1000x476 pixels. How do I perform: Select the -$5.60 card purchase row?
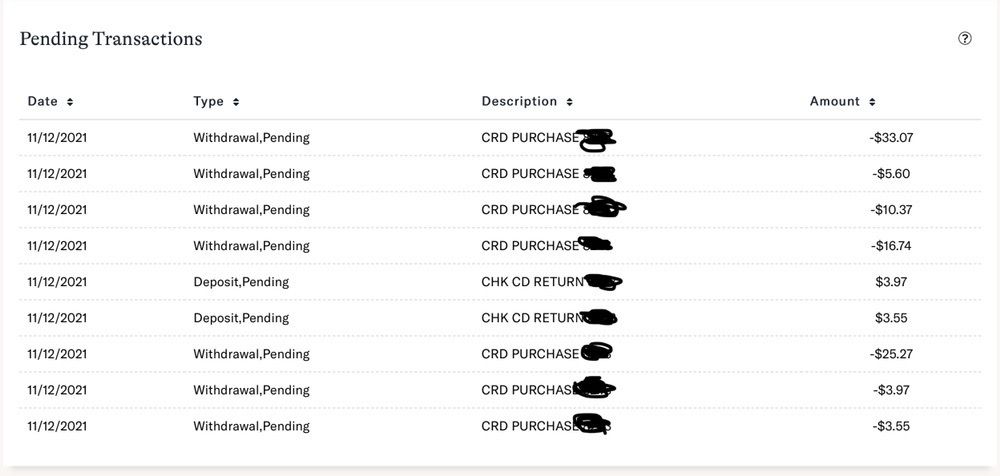coord(500,174)
